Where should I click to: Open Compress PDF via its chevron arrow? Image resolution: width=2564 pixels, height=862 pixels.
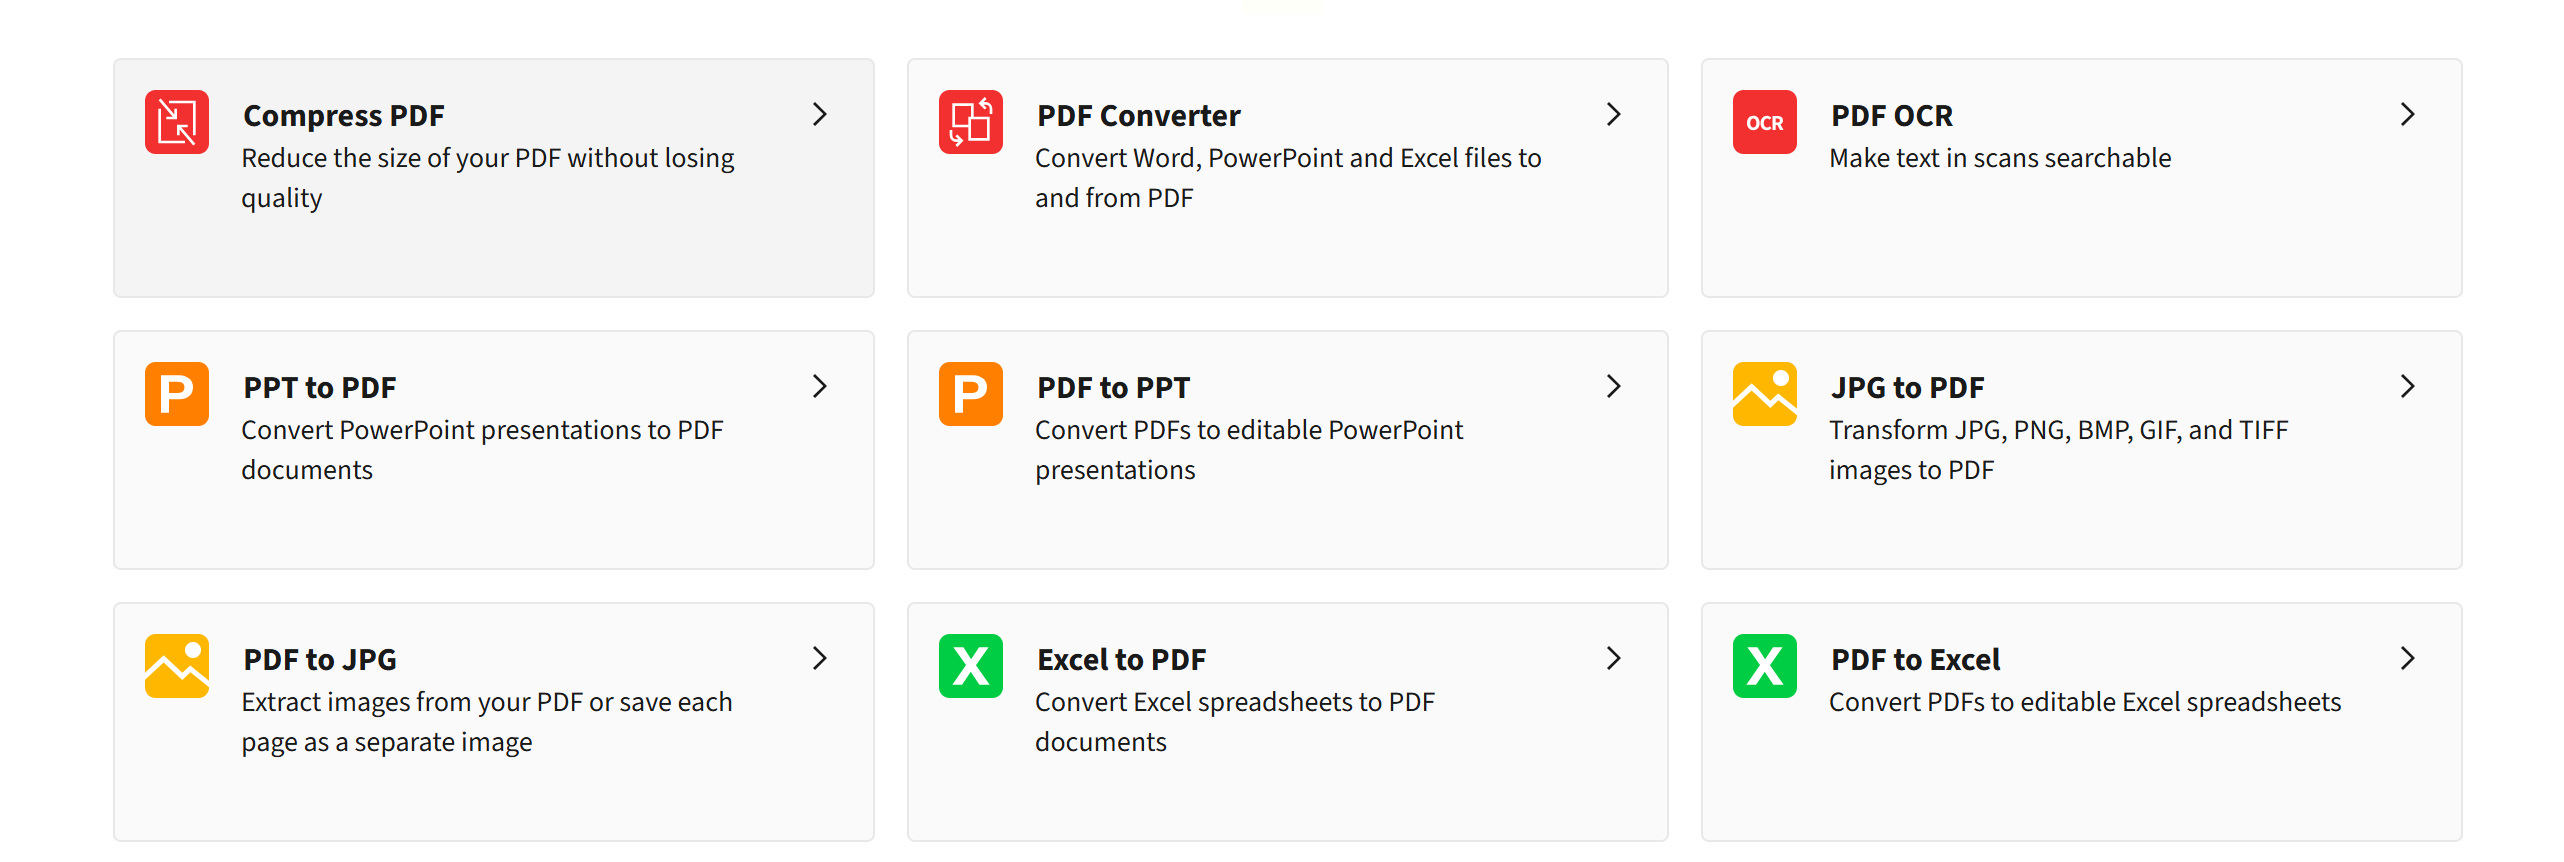point(820,115)
